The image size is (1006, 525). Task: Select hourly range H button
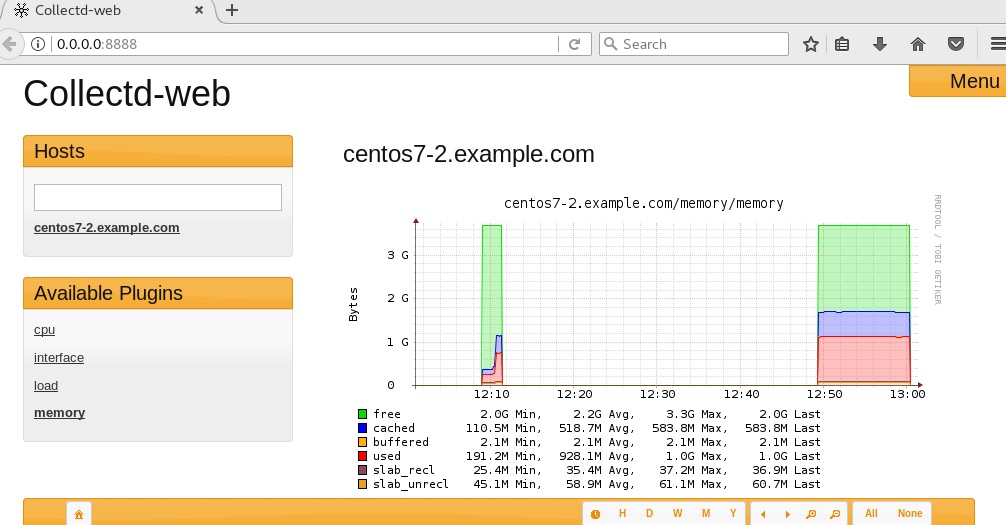pos(622,513)
